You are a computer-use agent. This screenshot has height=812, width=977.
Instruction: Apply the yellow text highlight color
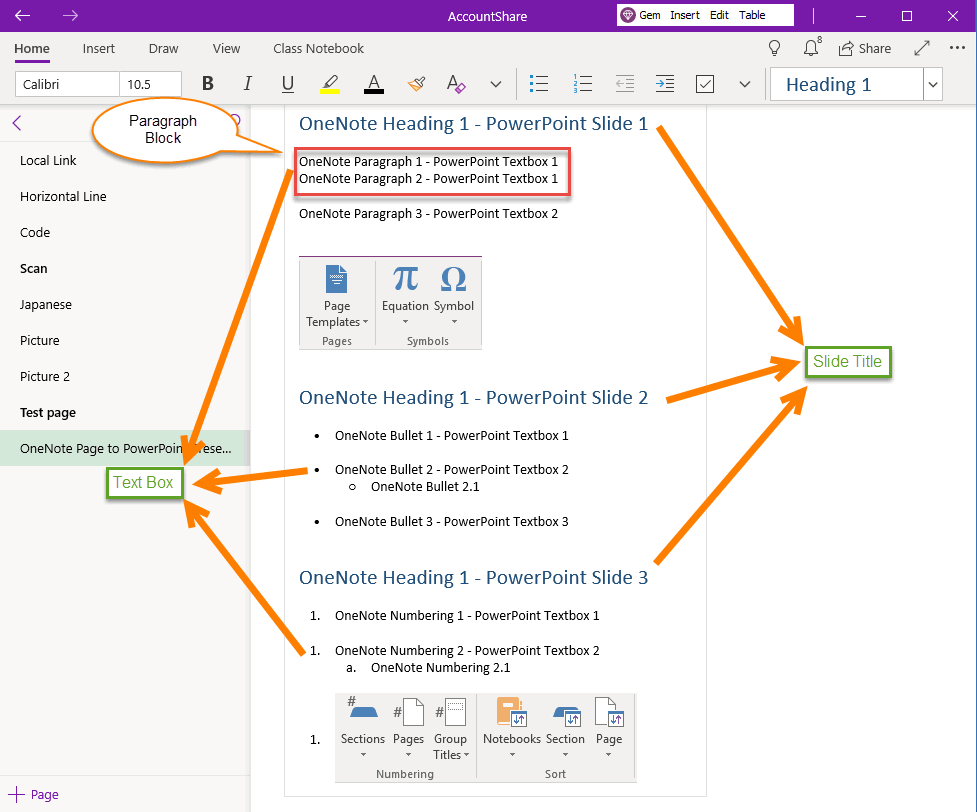pyautogui.click(x=330, y=84)
